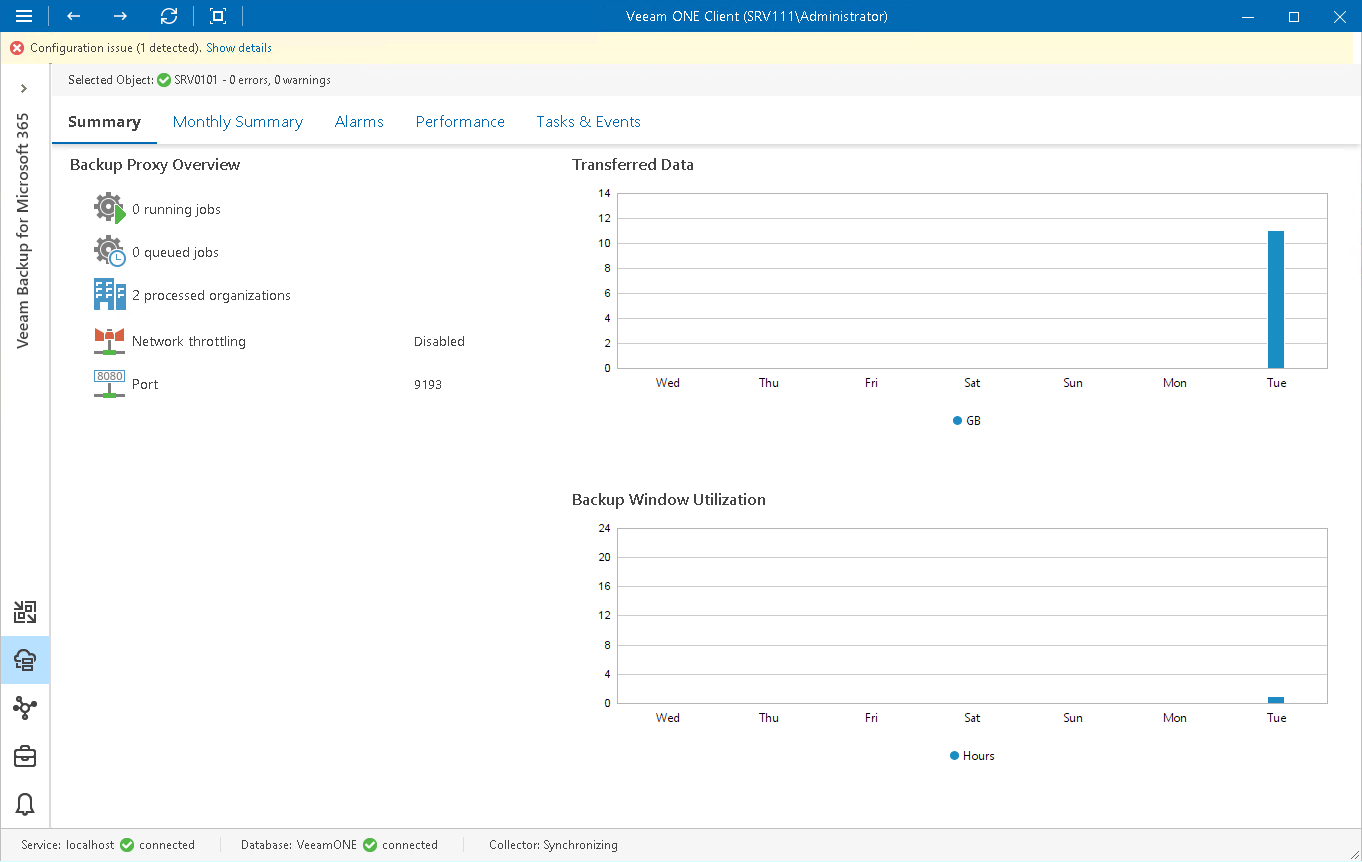Expand the left navigation sidebar chevron
1362x862 pixels.
24,89
